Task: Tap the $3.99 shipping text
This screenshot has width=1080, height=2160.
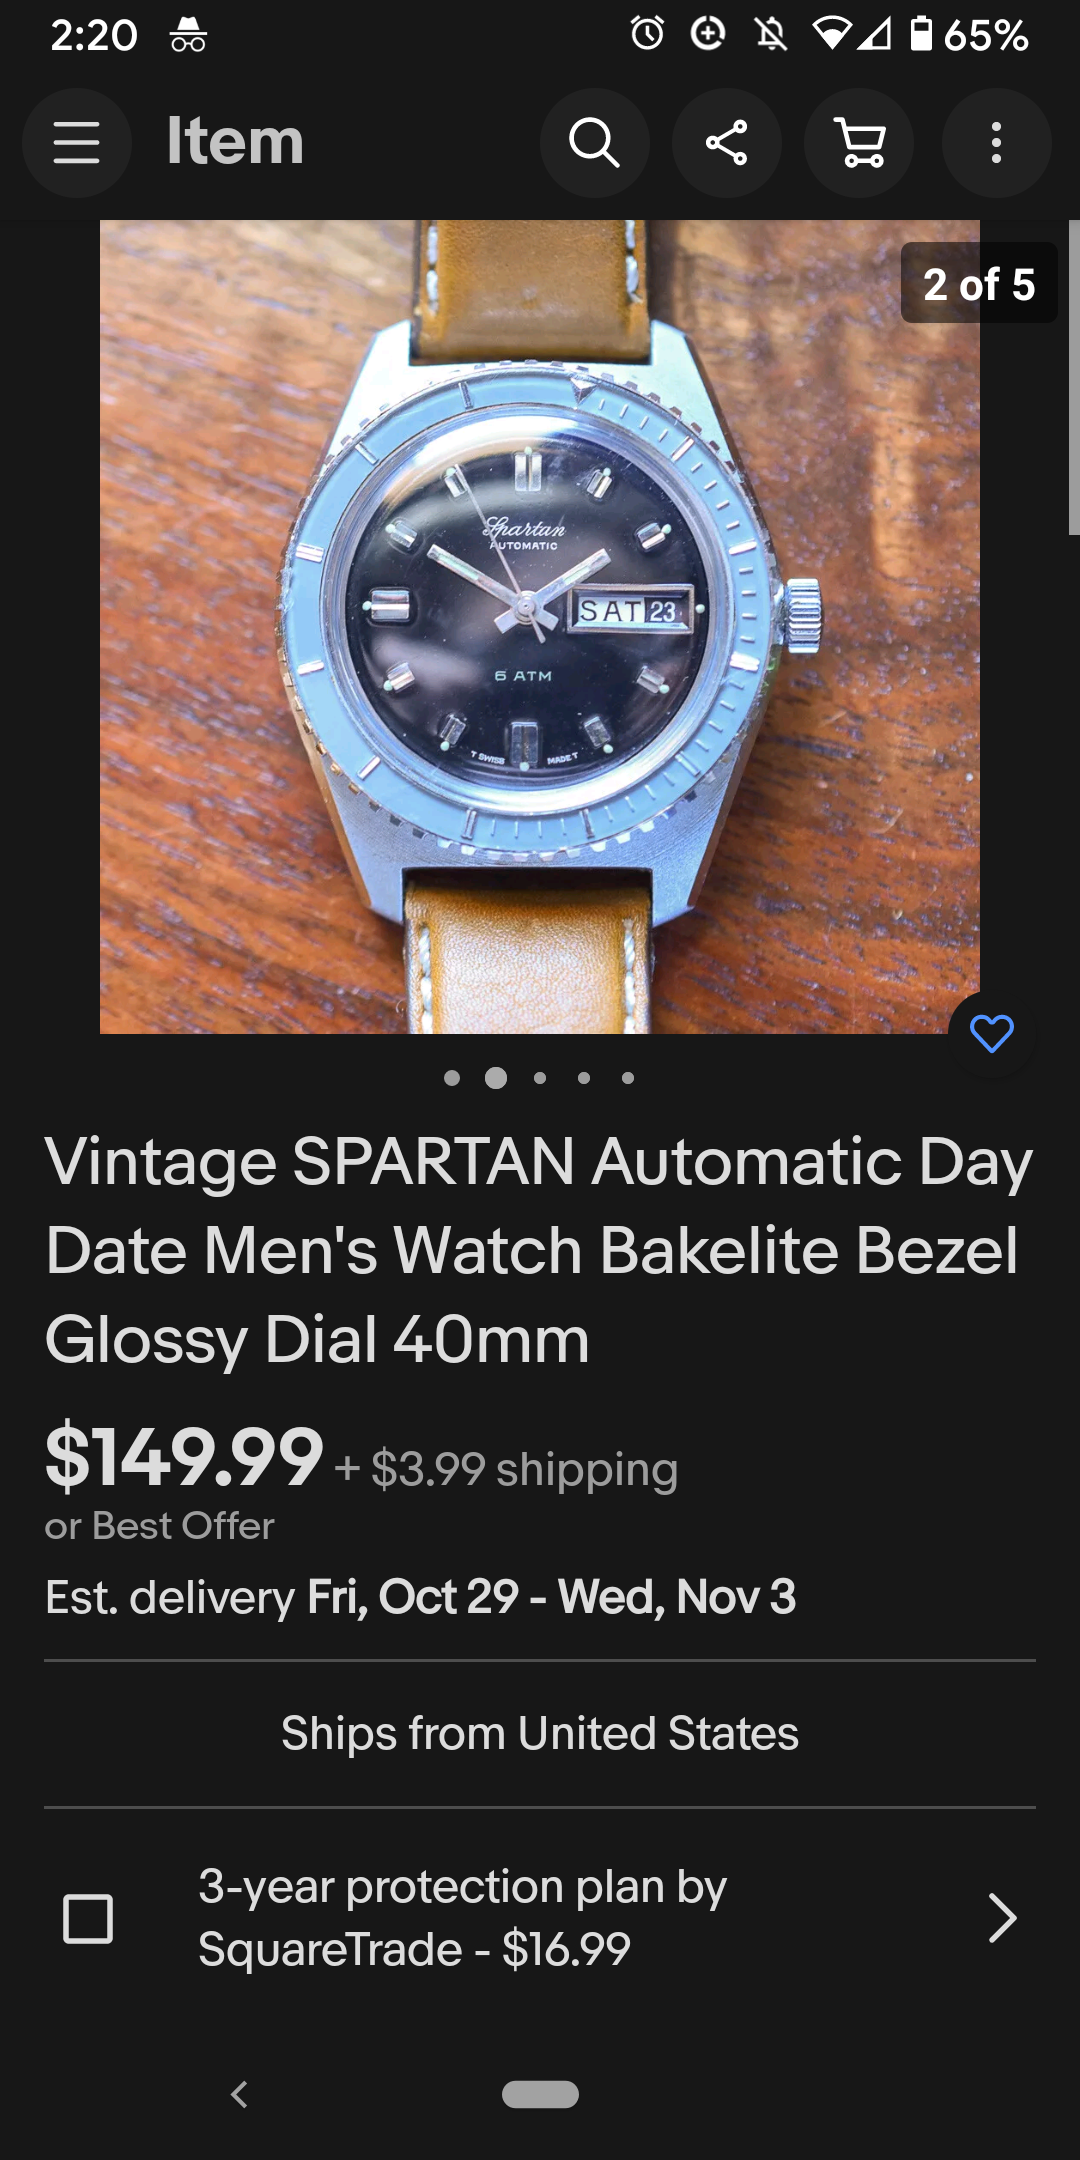Action: pyautogui.click(x=506, y=1469)
